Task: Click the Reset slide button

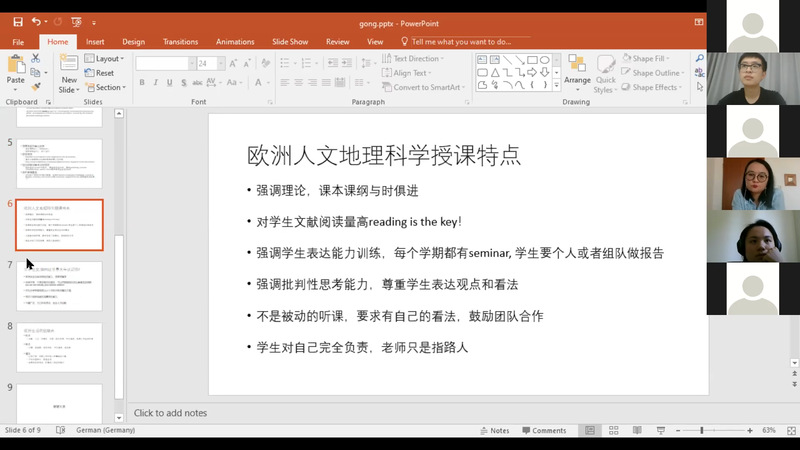Action: click(104, 73)
